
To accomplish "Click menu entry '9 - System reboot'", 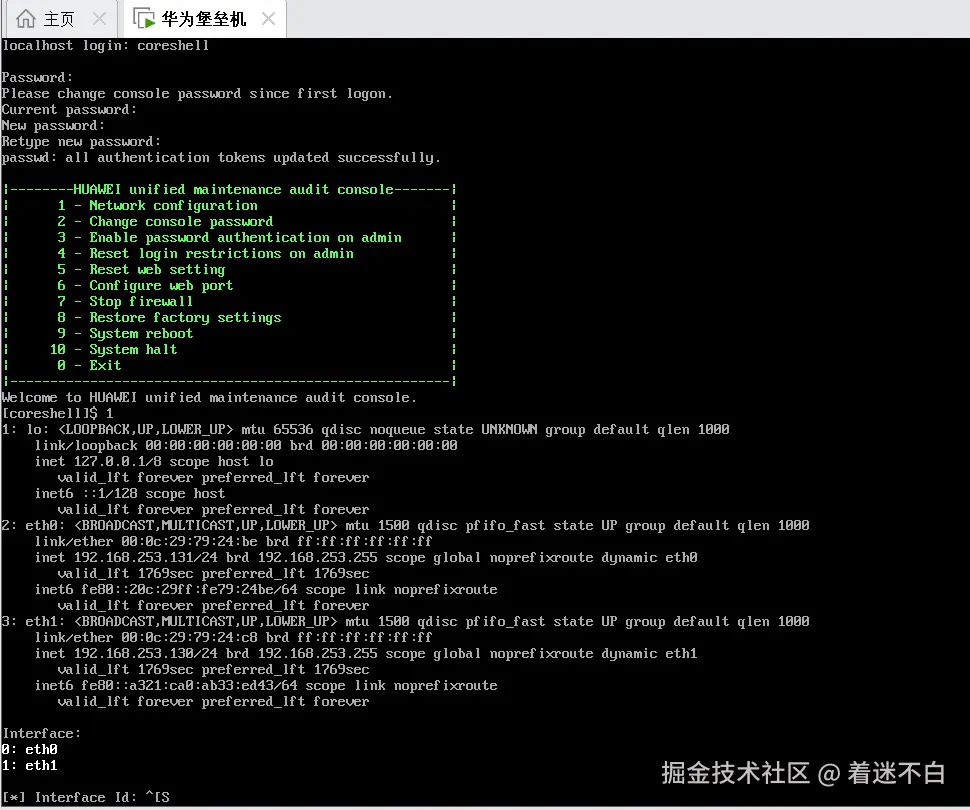I will [x=125, y=334].
